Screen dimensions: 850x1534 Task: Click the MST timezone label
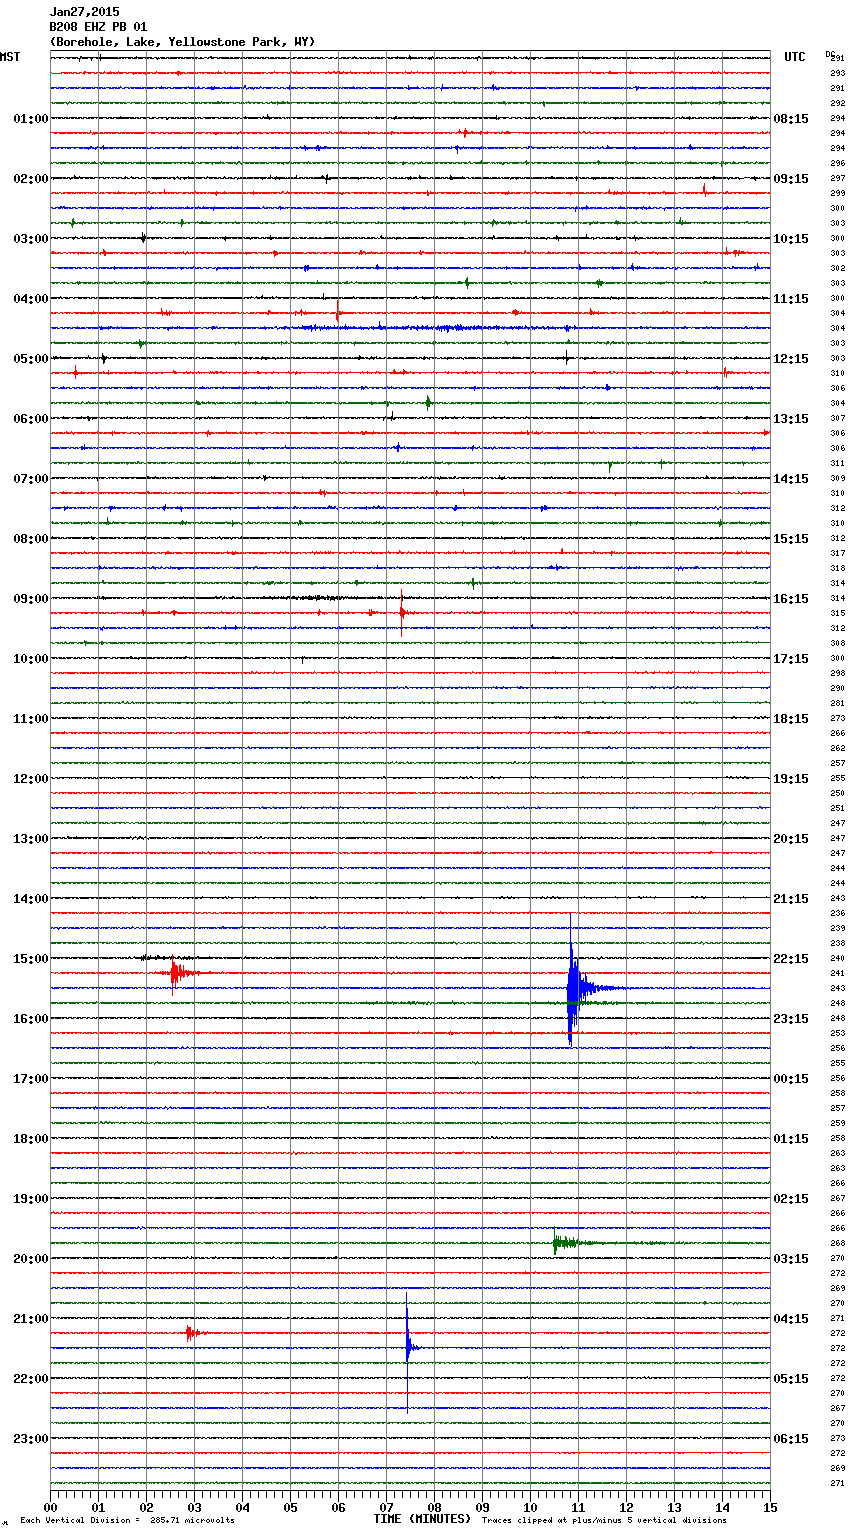[x=10, y=57]
